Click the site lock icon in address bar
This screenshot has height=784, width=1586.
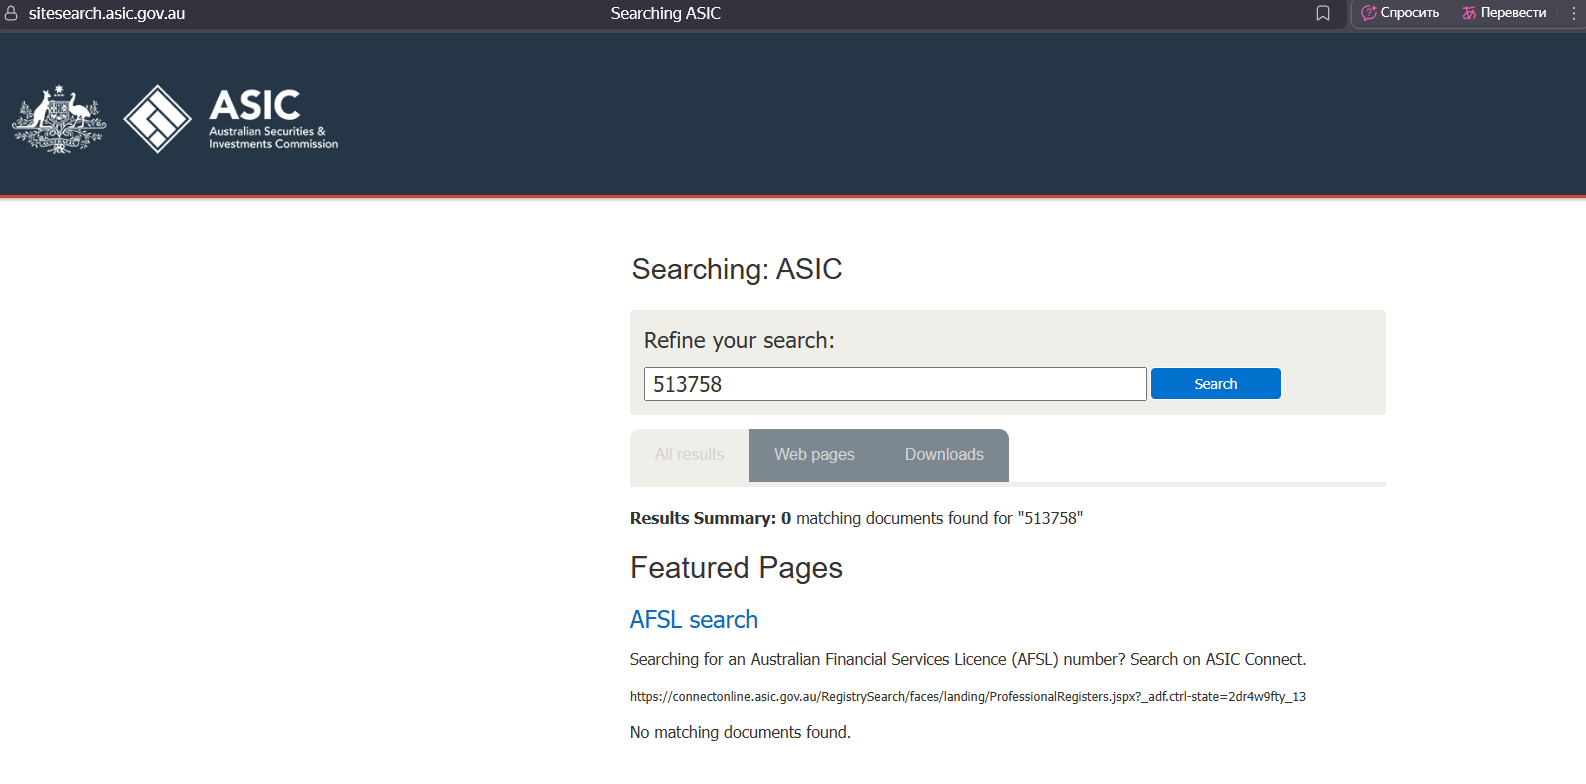(11, 13)
